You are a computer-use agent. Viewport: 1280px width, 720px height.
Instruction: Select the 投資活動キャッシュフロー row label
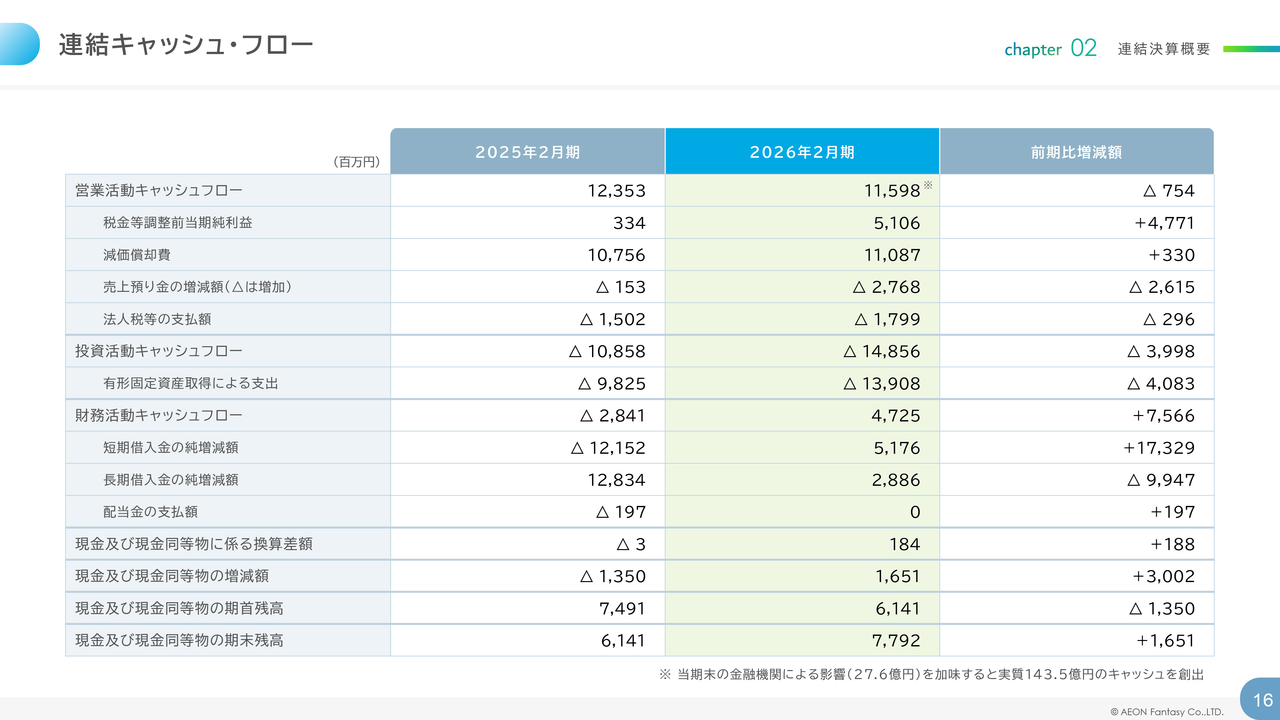(159, 351)
